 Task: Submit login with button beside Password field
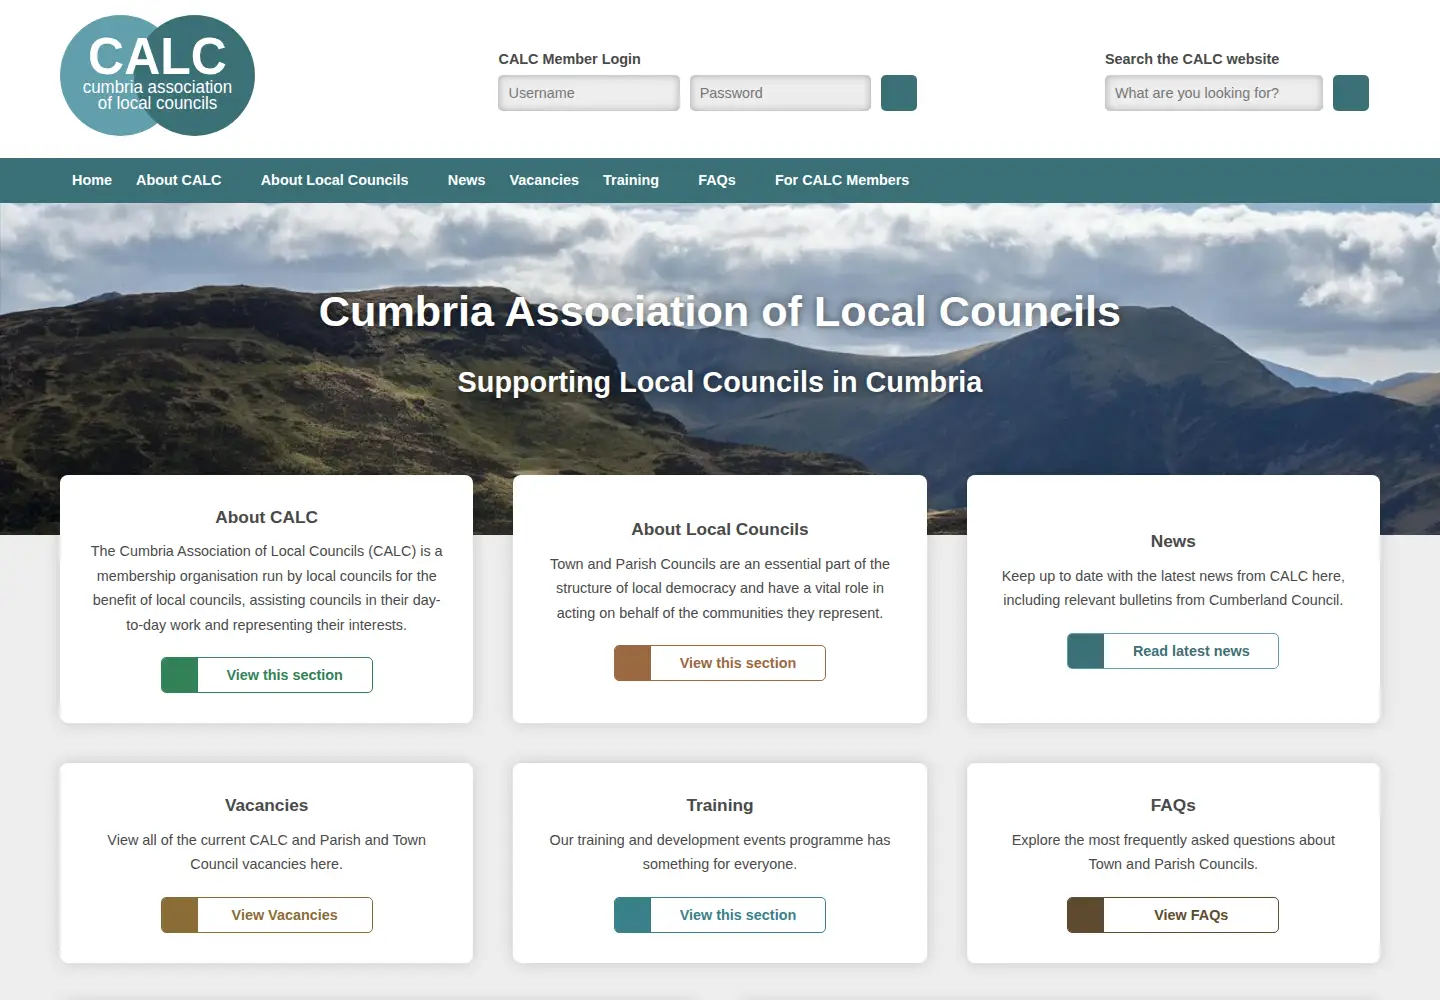[899, 93]
